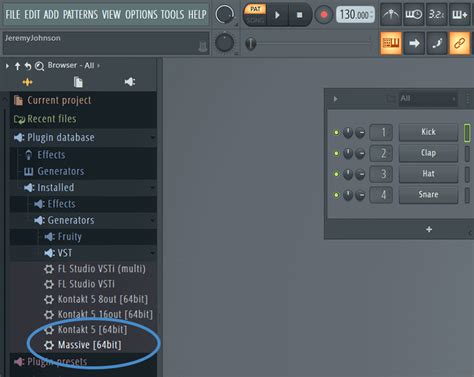Toggle PAT pattern mode button
Screen dimensions: 474x377
pos(255,9)
